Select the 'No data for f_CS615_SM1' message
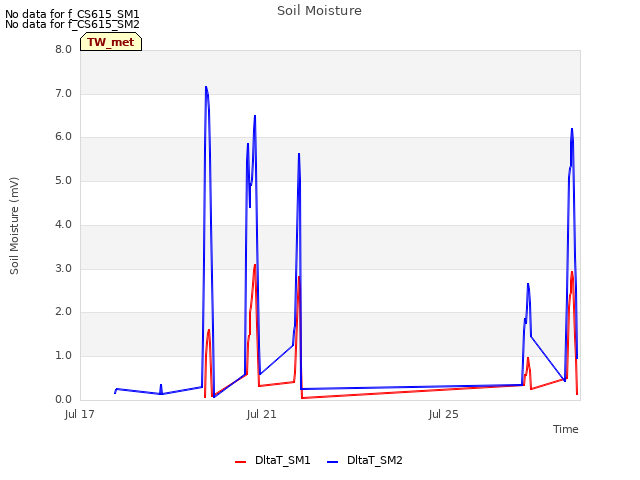 point(72,14)
